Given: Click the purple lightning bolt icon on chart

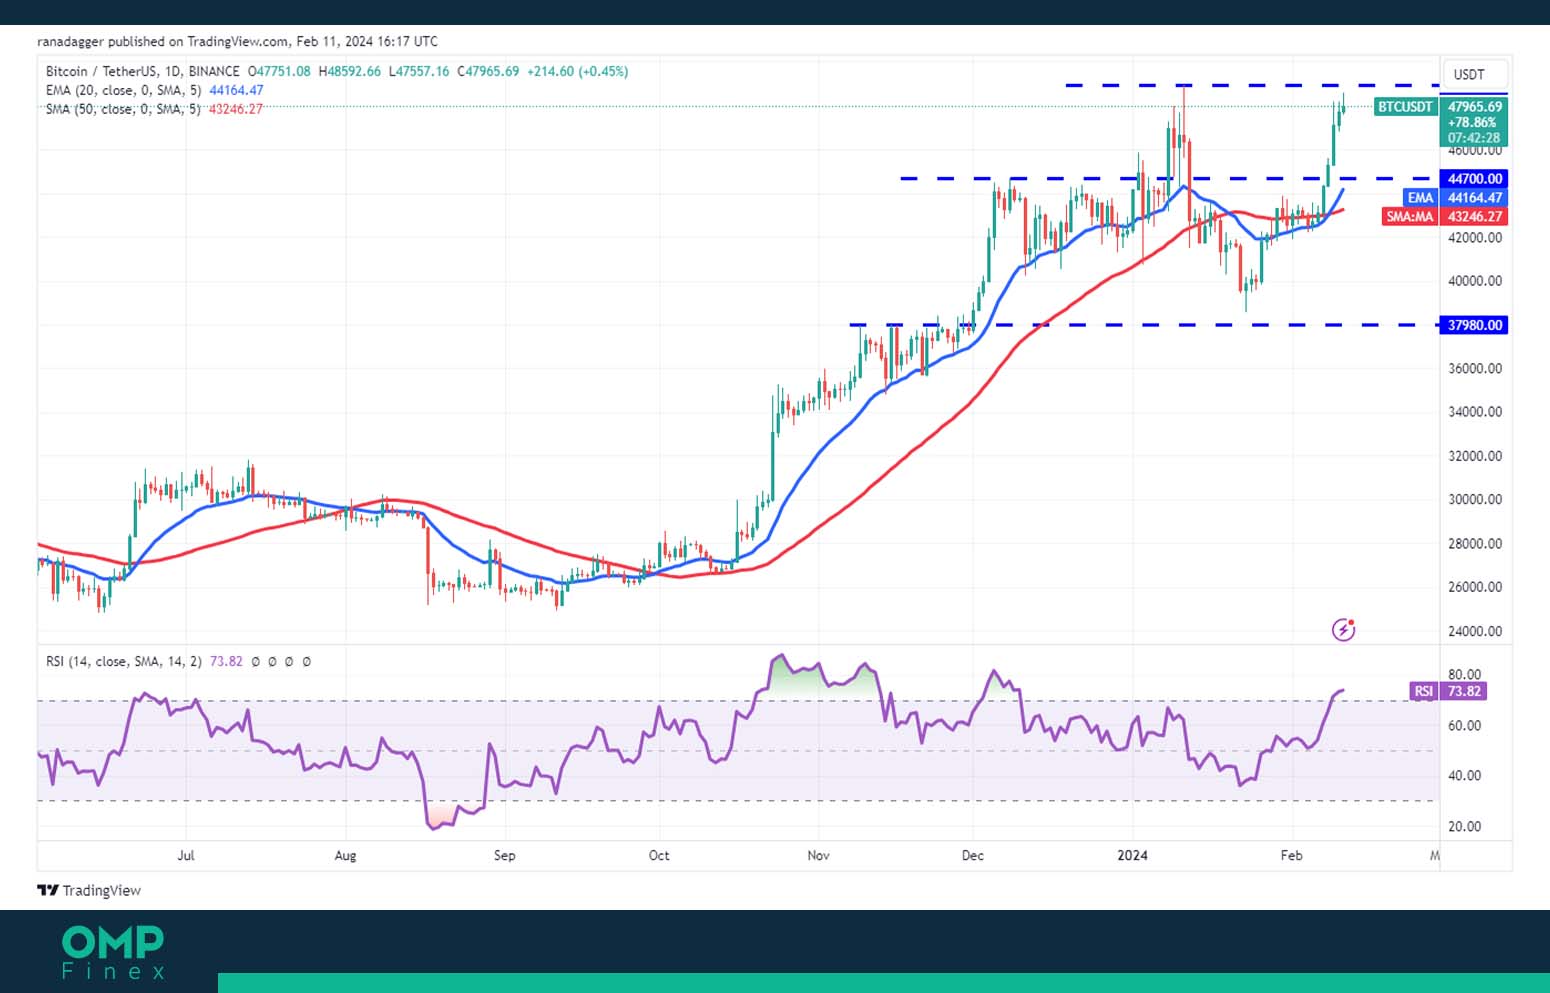Looking at the screenshot, I should click(1343, 629).
